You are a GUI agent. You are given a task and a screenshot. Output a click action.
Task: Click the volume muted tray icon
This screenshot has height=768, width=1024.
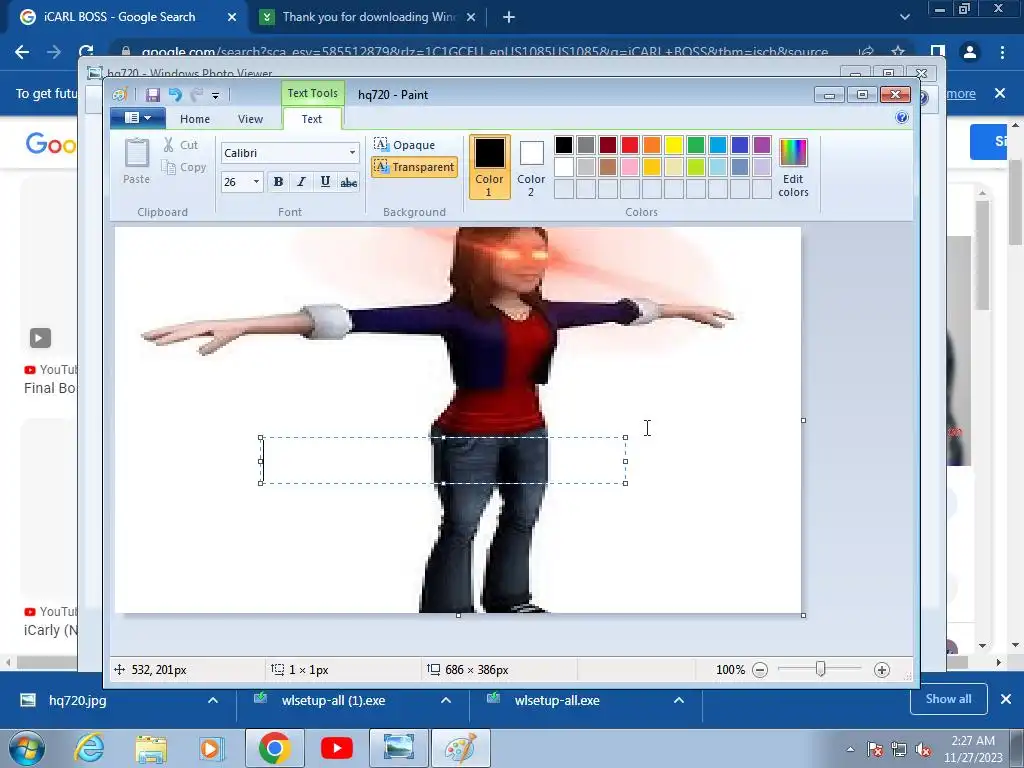(x=923, y=749)
